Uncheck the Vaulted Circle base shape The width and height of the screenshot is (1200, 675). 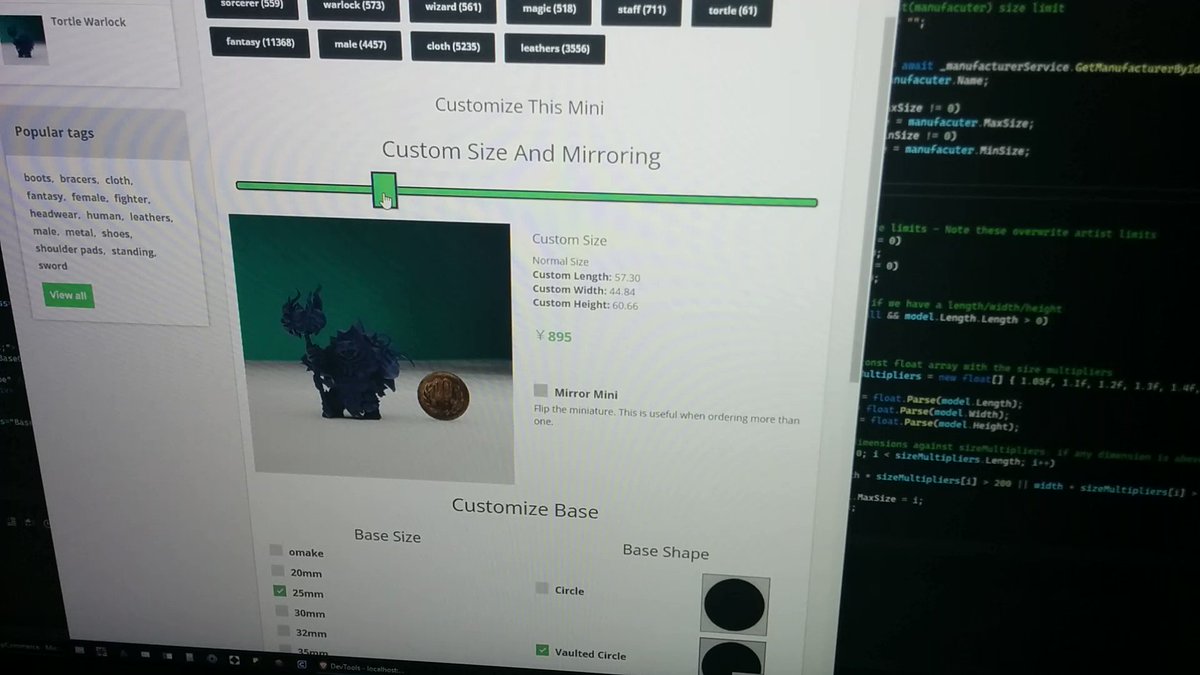pyautogui.click(x=543, y=651)
